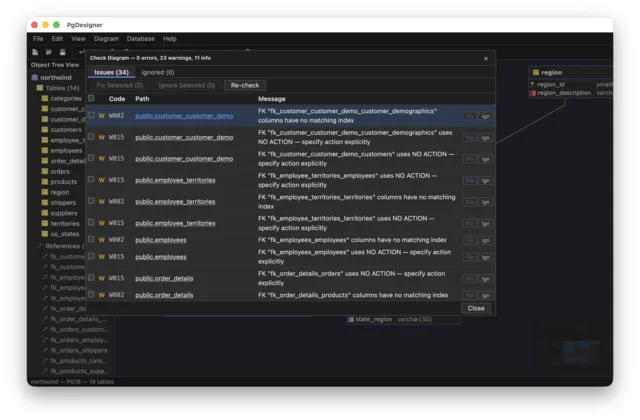Viewport: 640px width, 420px height.
Task: Open public.employees link in W002 row
Action: tap(161, 240)
